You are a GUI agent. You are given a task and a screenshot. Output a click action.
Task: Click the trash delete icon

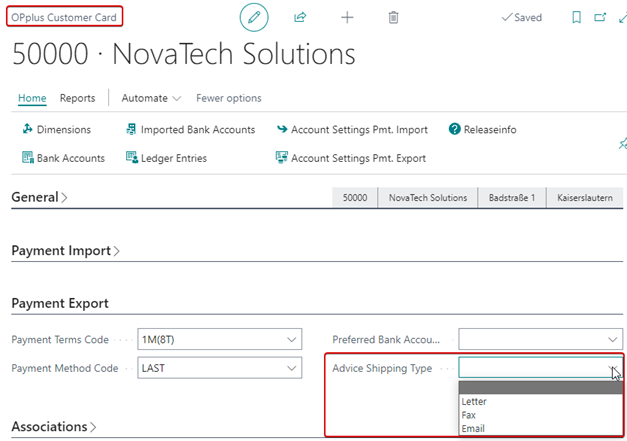pyautogui.click(x=394, y=18)
